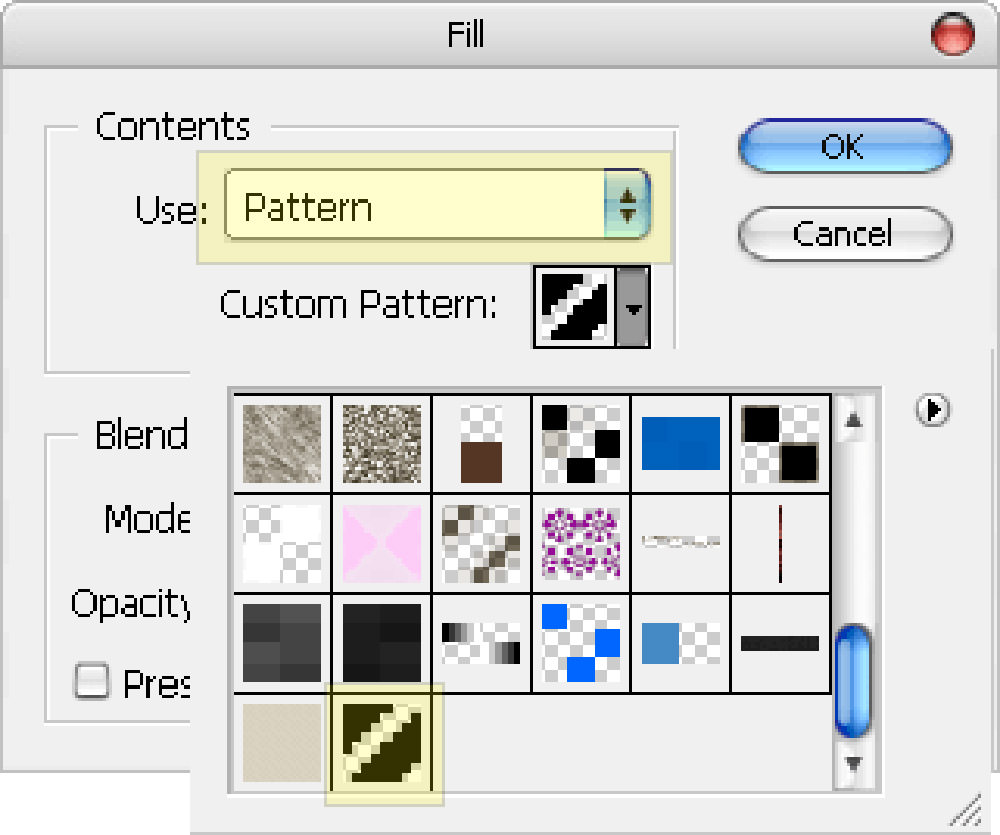The image size is (1000, 835).
Task: Open the pattern picker flyout menu arrow
Action: tap(932, 410)
